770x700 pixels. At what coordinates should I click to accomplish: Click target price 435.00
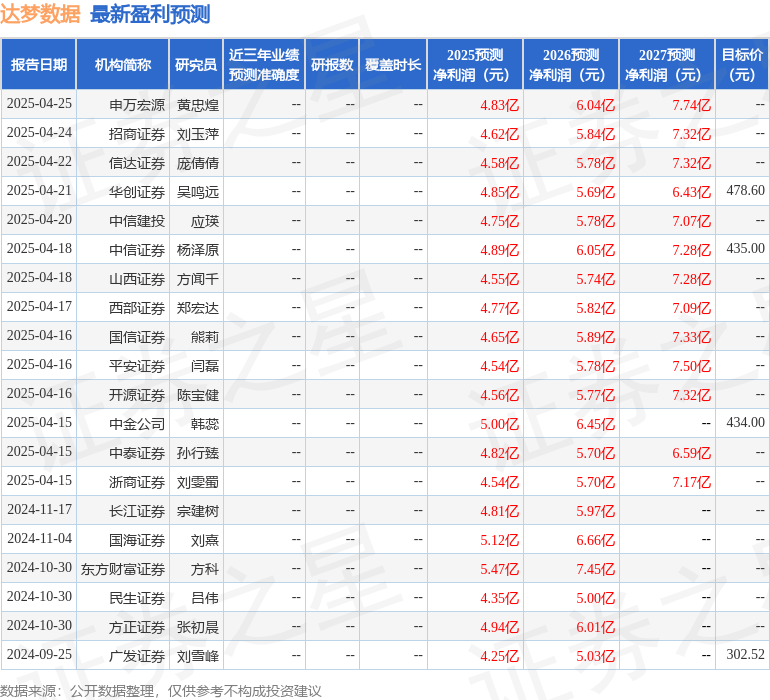point(745,248)
